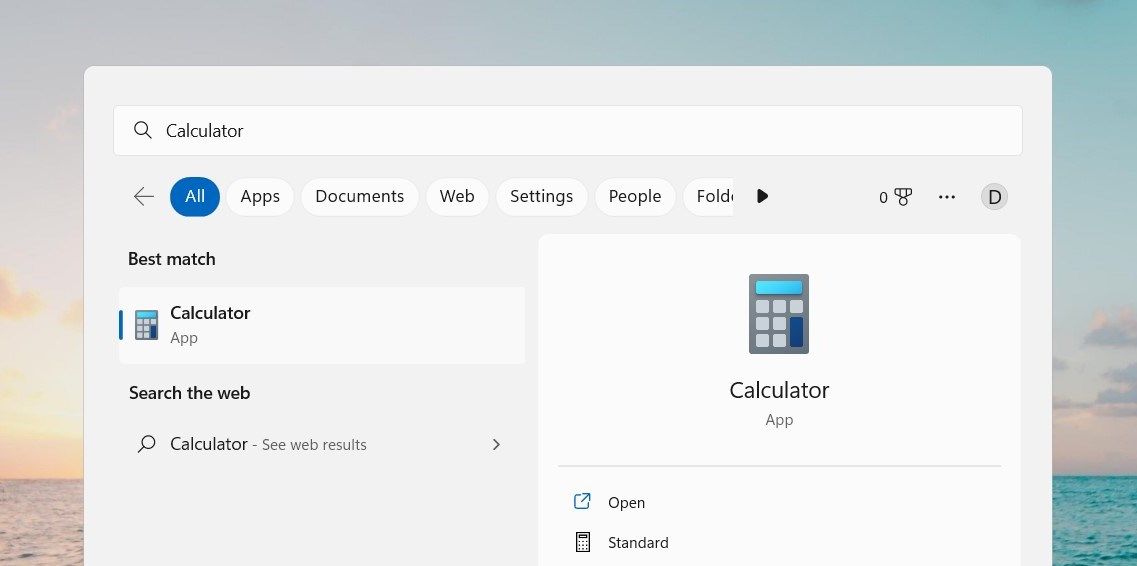Click the D account avatar
1137x566 pixels.
pos(994,197)
